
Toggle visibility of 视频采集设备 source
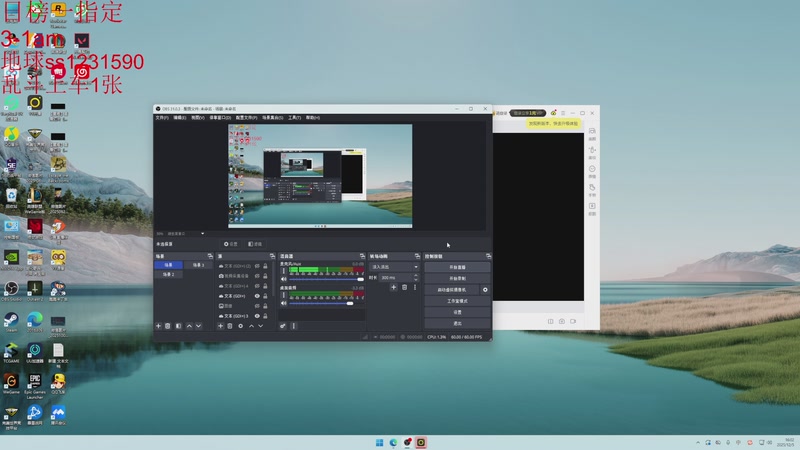(x=257, y=276)
